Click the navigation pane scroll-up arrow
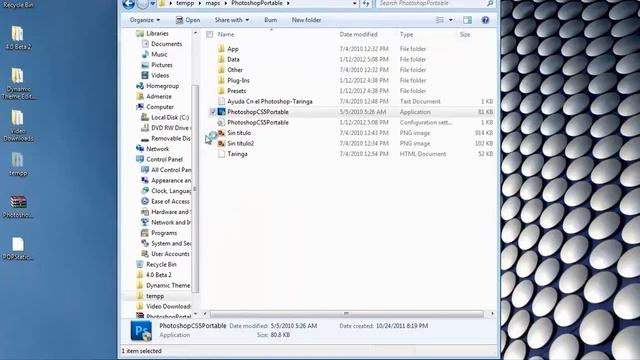The height and width of the screenshot is (360, 640). (x=195, y=33)
